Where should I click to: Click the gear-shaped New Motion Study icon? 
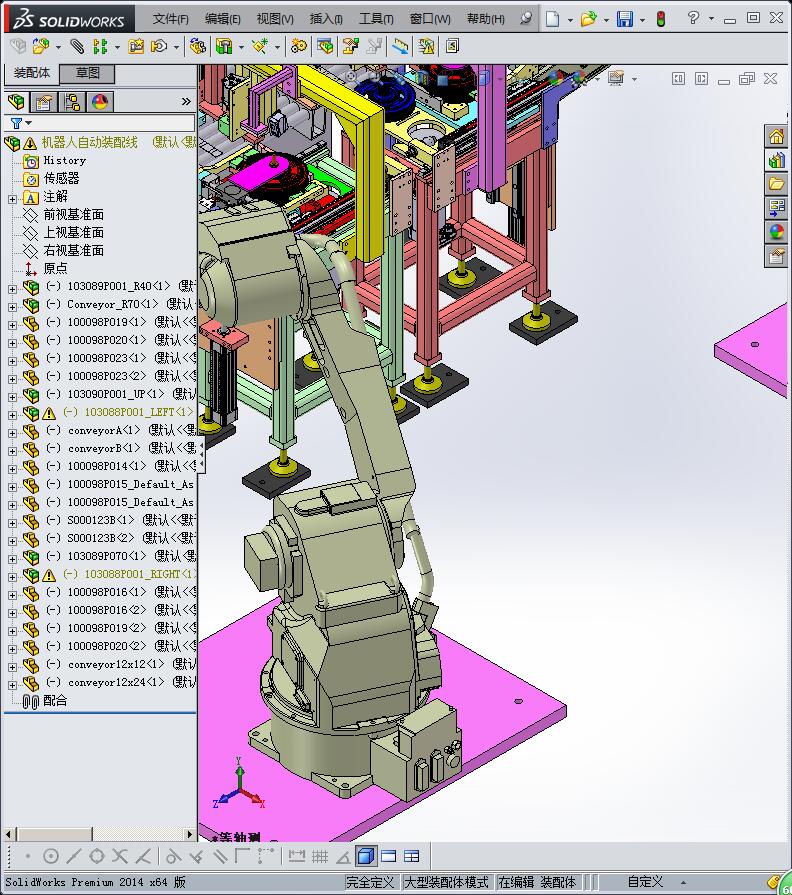tap(298, 46)
